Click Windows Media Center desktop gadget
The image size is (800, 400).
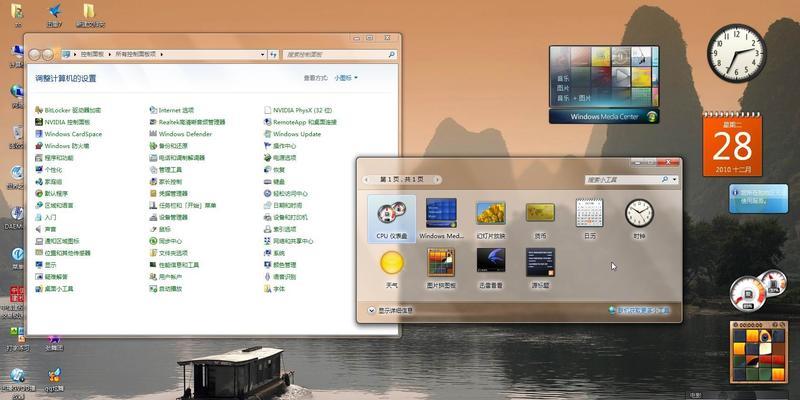pyautogui.click(x=604, y=85)
